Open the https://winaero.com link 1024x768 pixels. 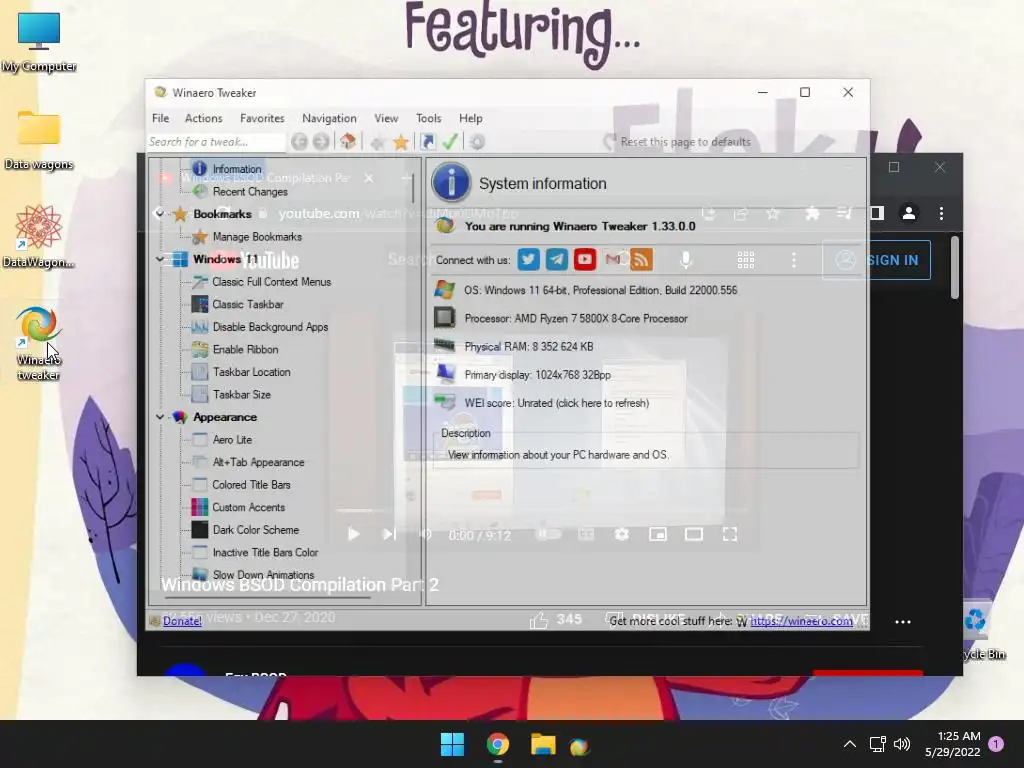801,621
